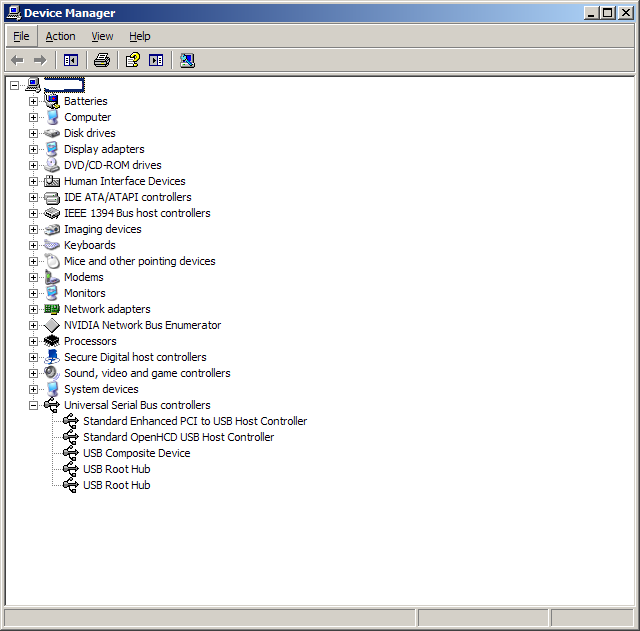The height and width of the screenshot is (631, 640).
Task: Minimize the Device Manager window
Action: 591,13
